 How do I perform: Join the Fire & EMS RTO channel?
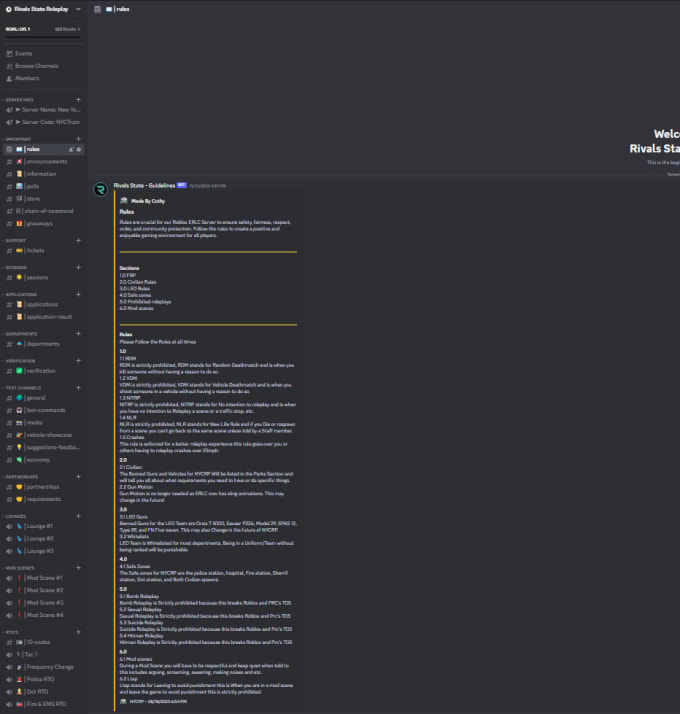[43, 704]
